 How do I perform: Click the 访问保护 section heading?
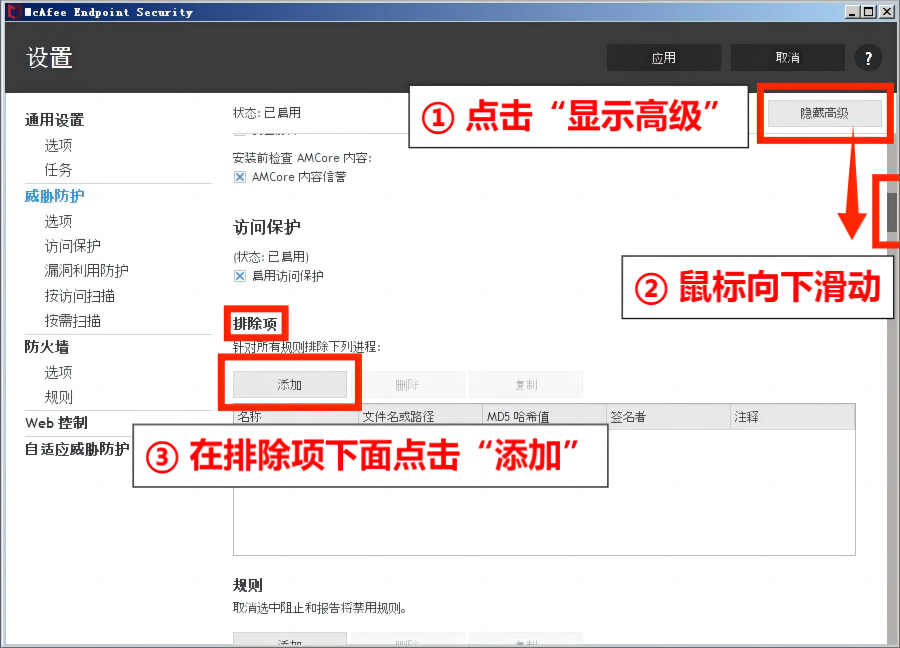tap(266, 227)
